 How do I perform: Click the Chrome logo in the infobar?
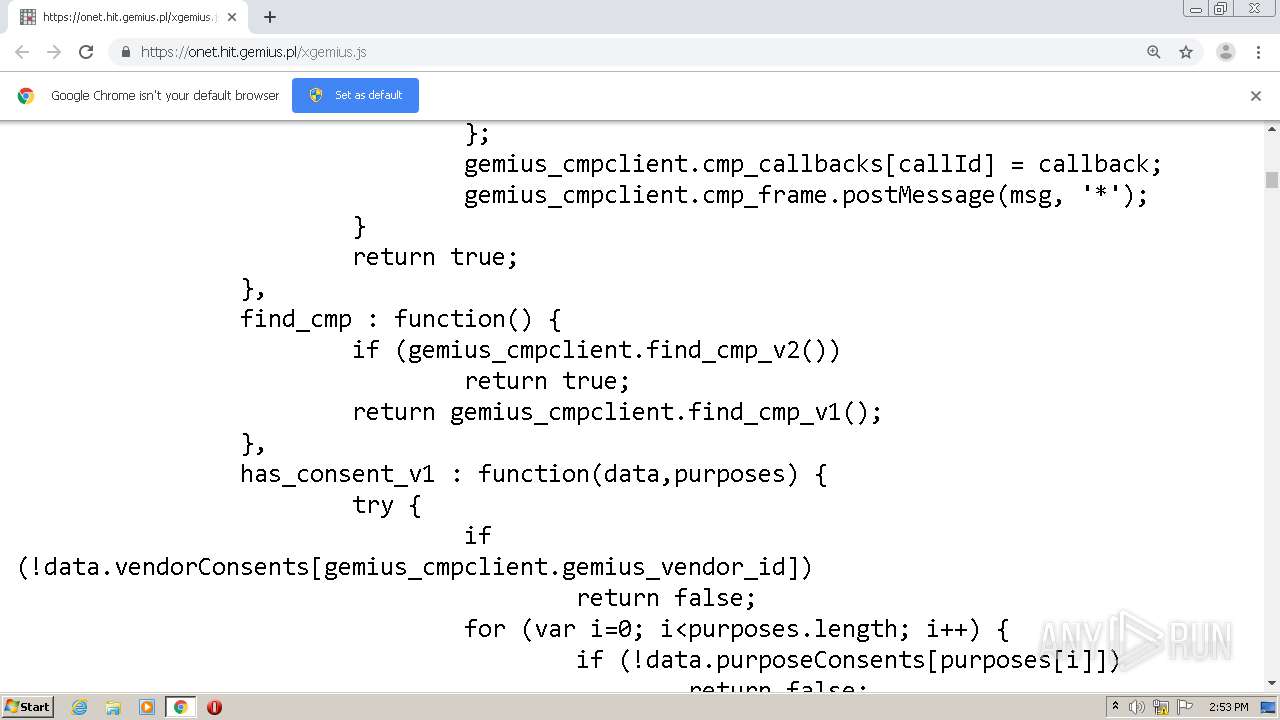pyautogui.click(x=26, y=96)
